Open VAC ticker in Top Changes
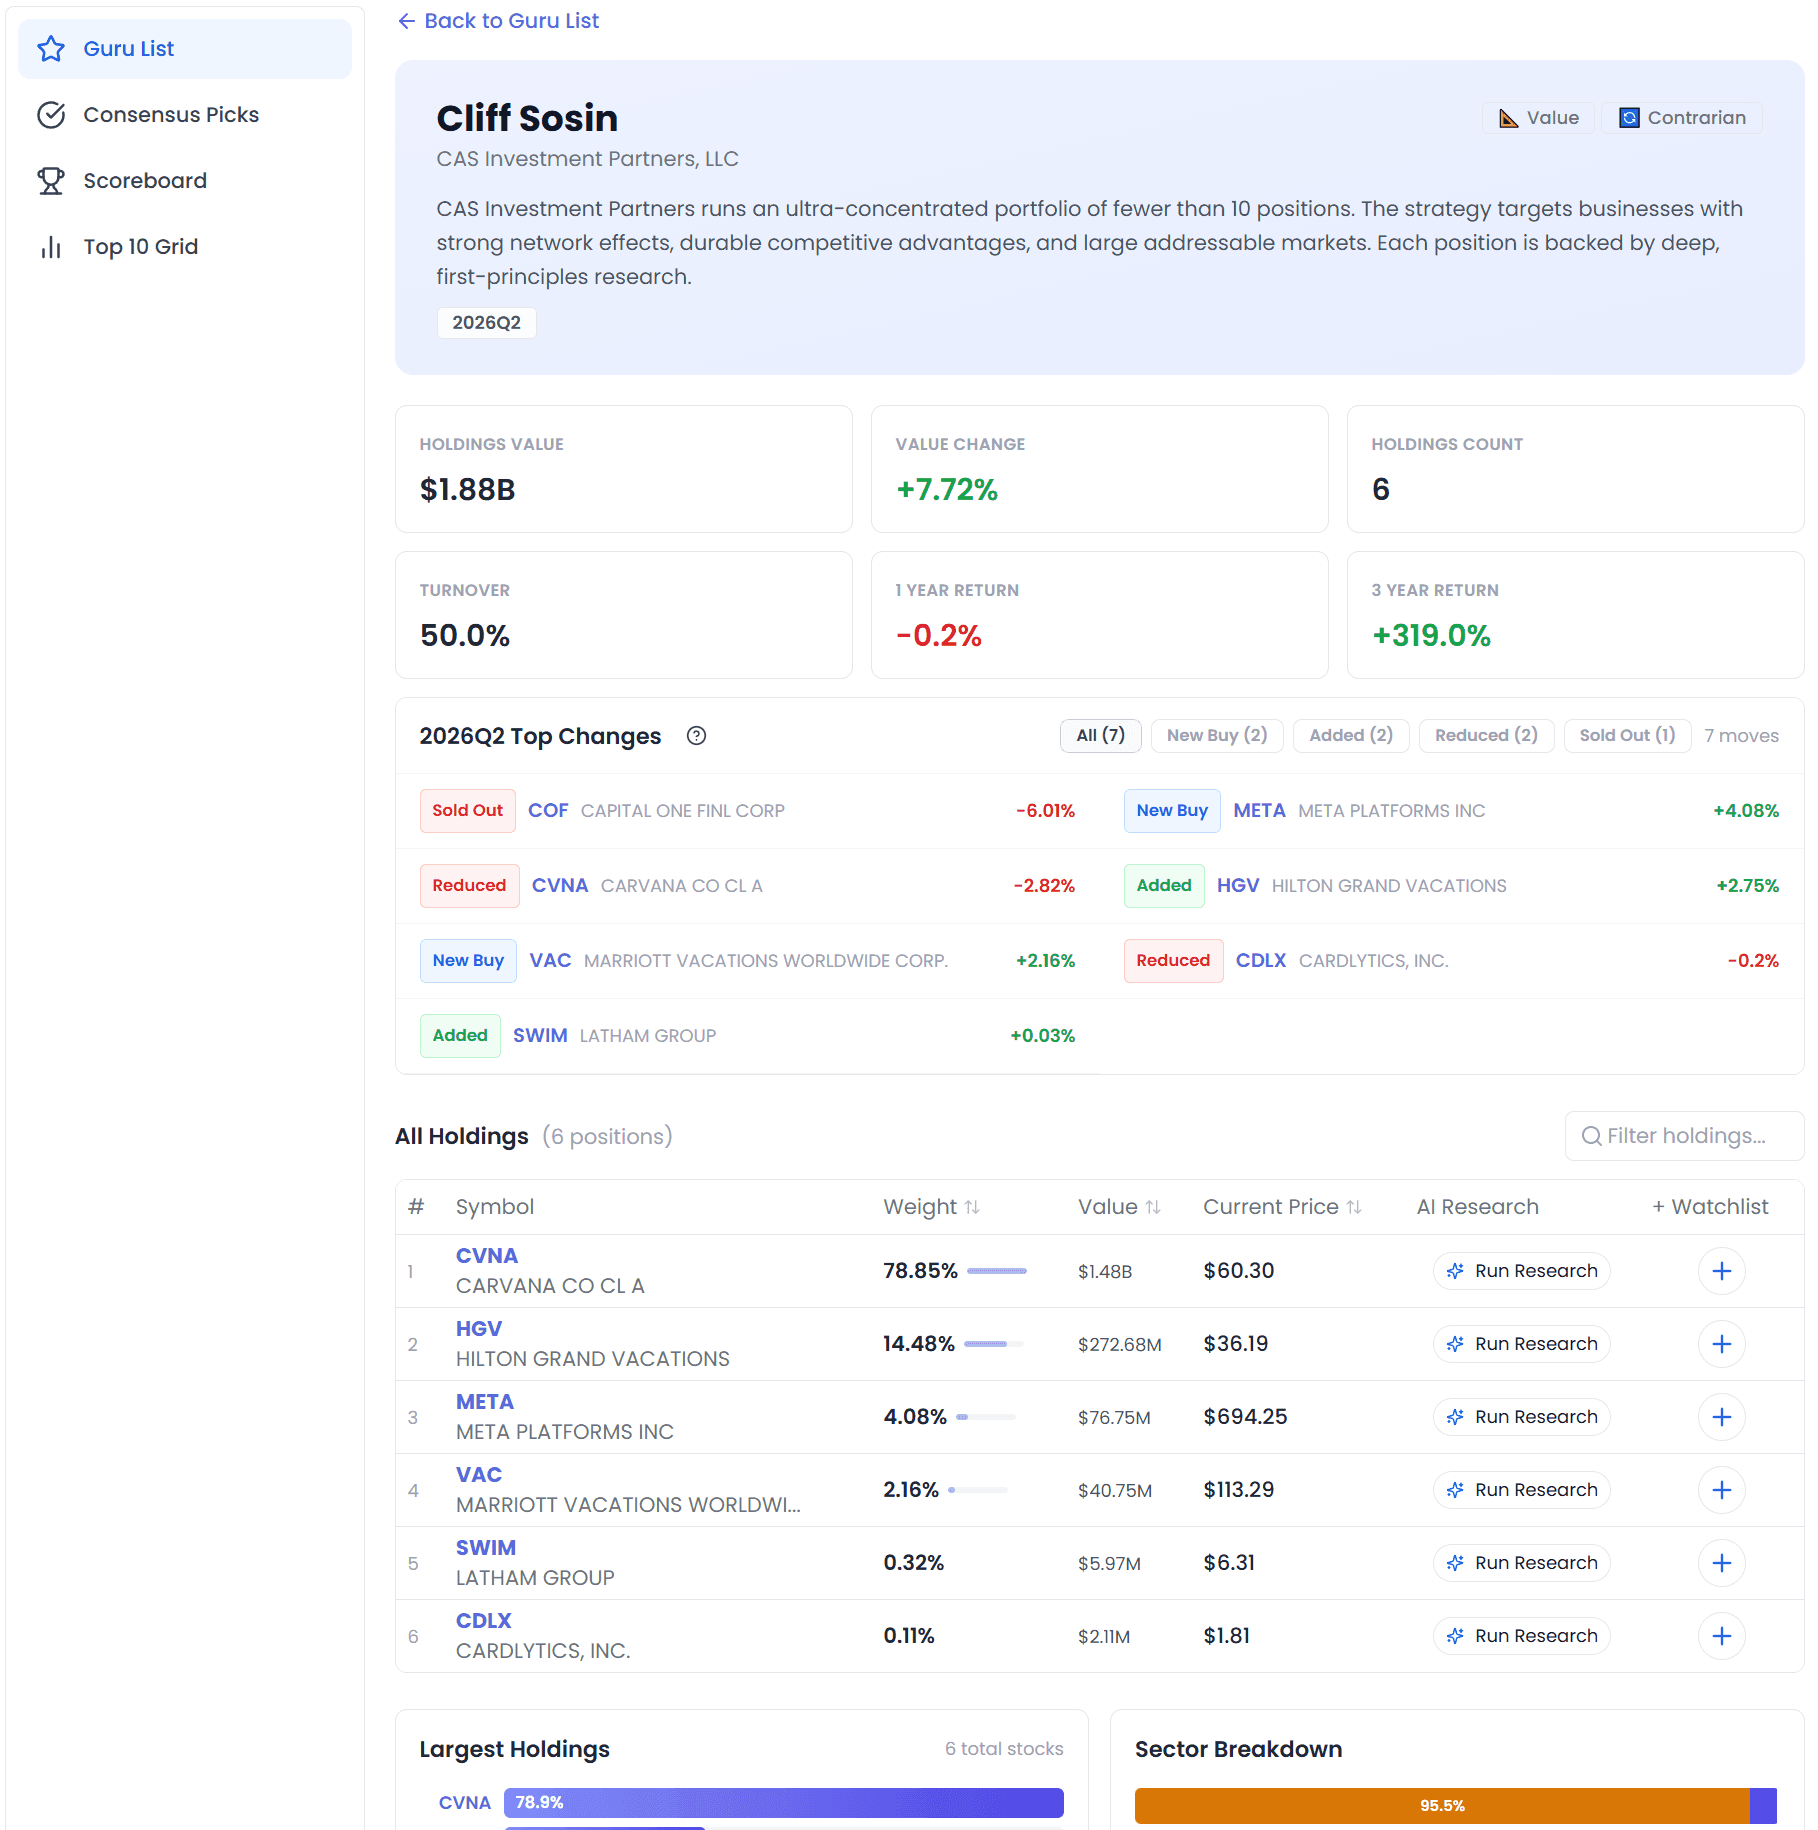This screenshot has height=1830, width=1818. coord(550,961)
